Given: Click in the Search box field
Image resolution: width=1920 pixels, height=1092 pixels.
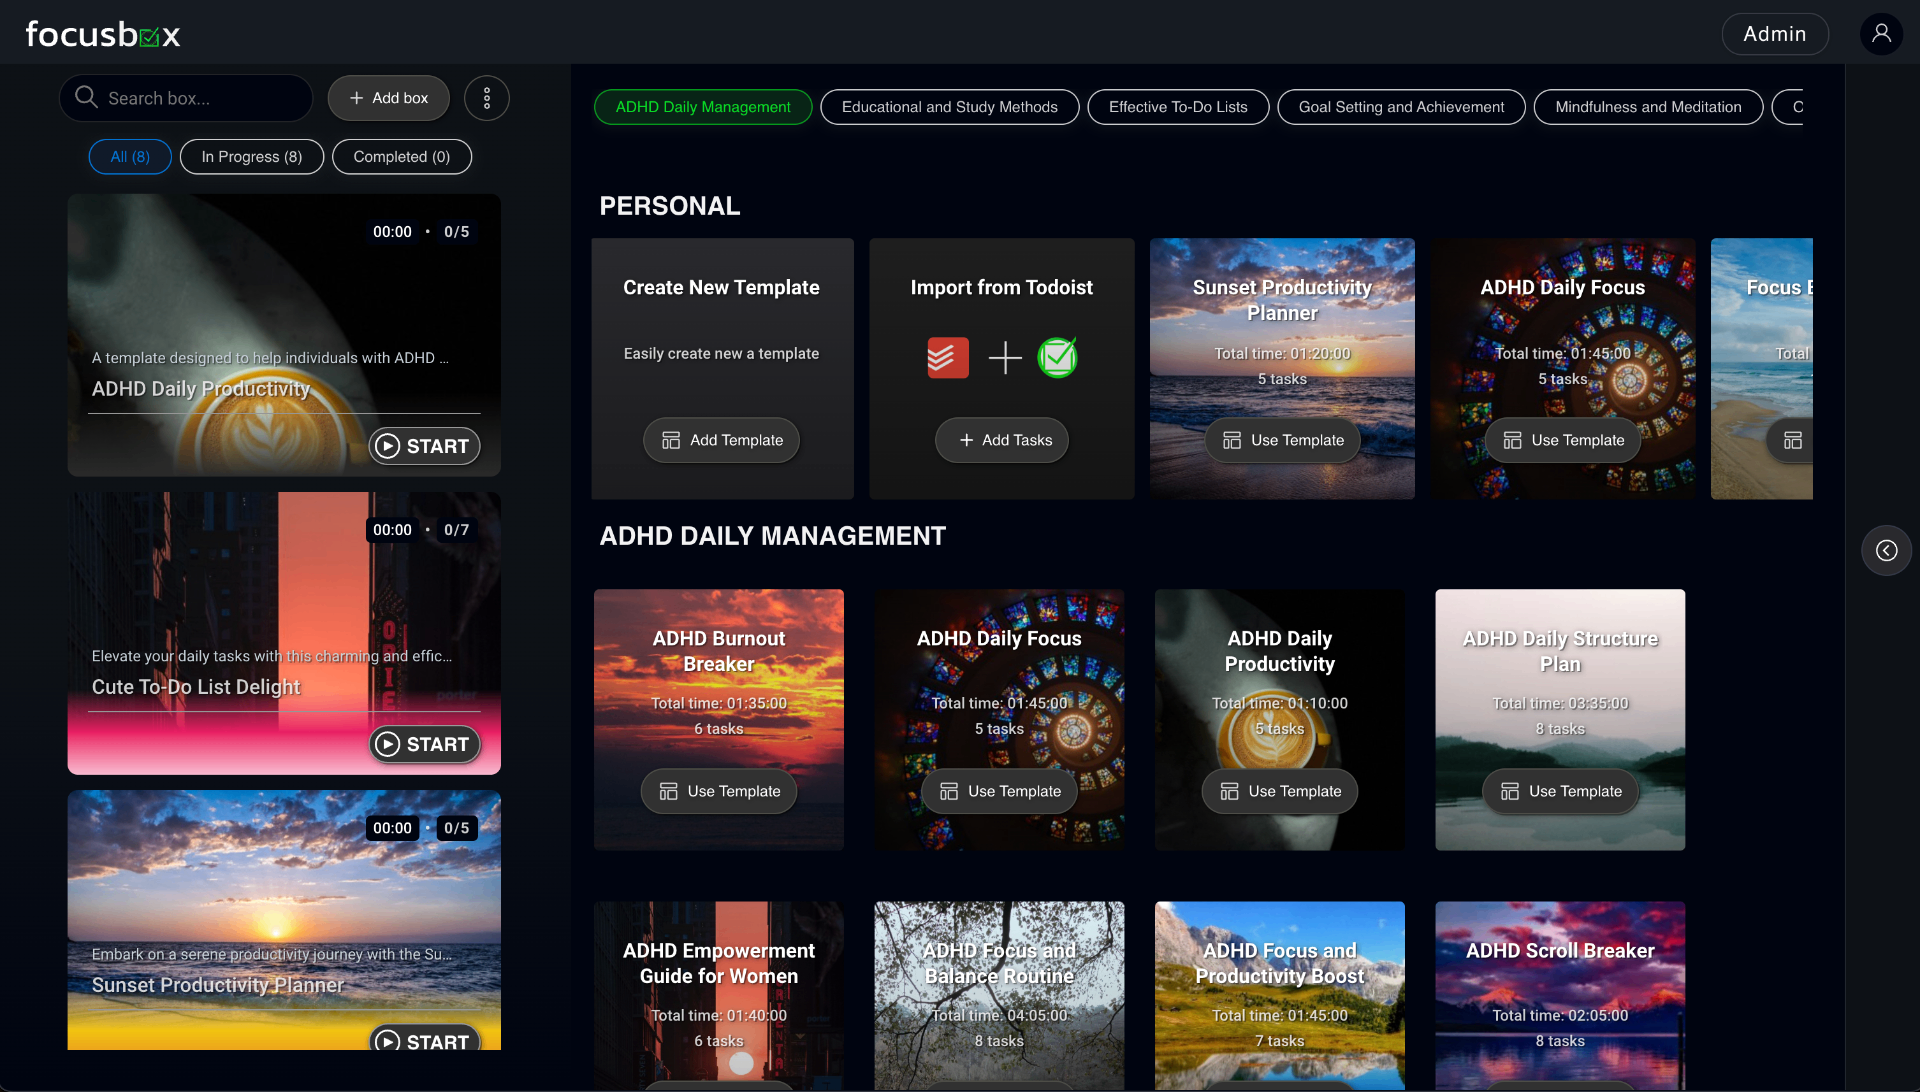Looking at the screenshot, I should click(x=200, y=98).
